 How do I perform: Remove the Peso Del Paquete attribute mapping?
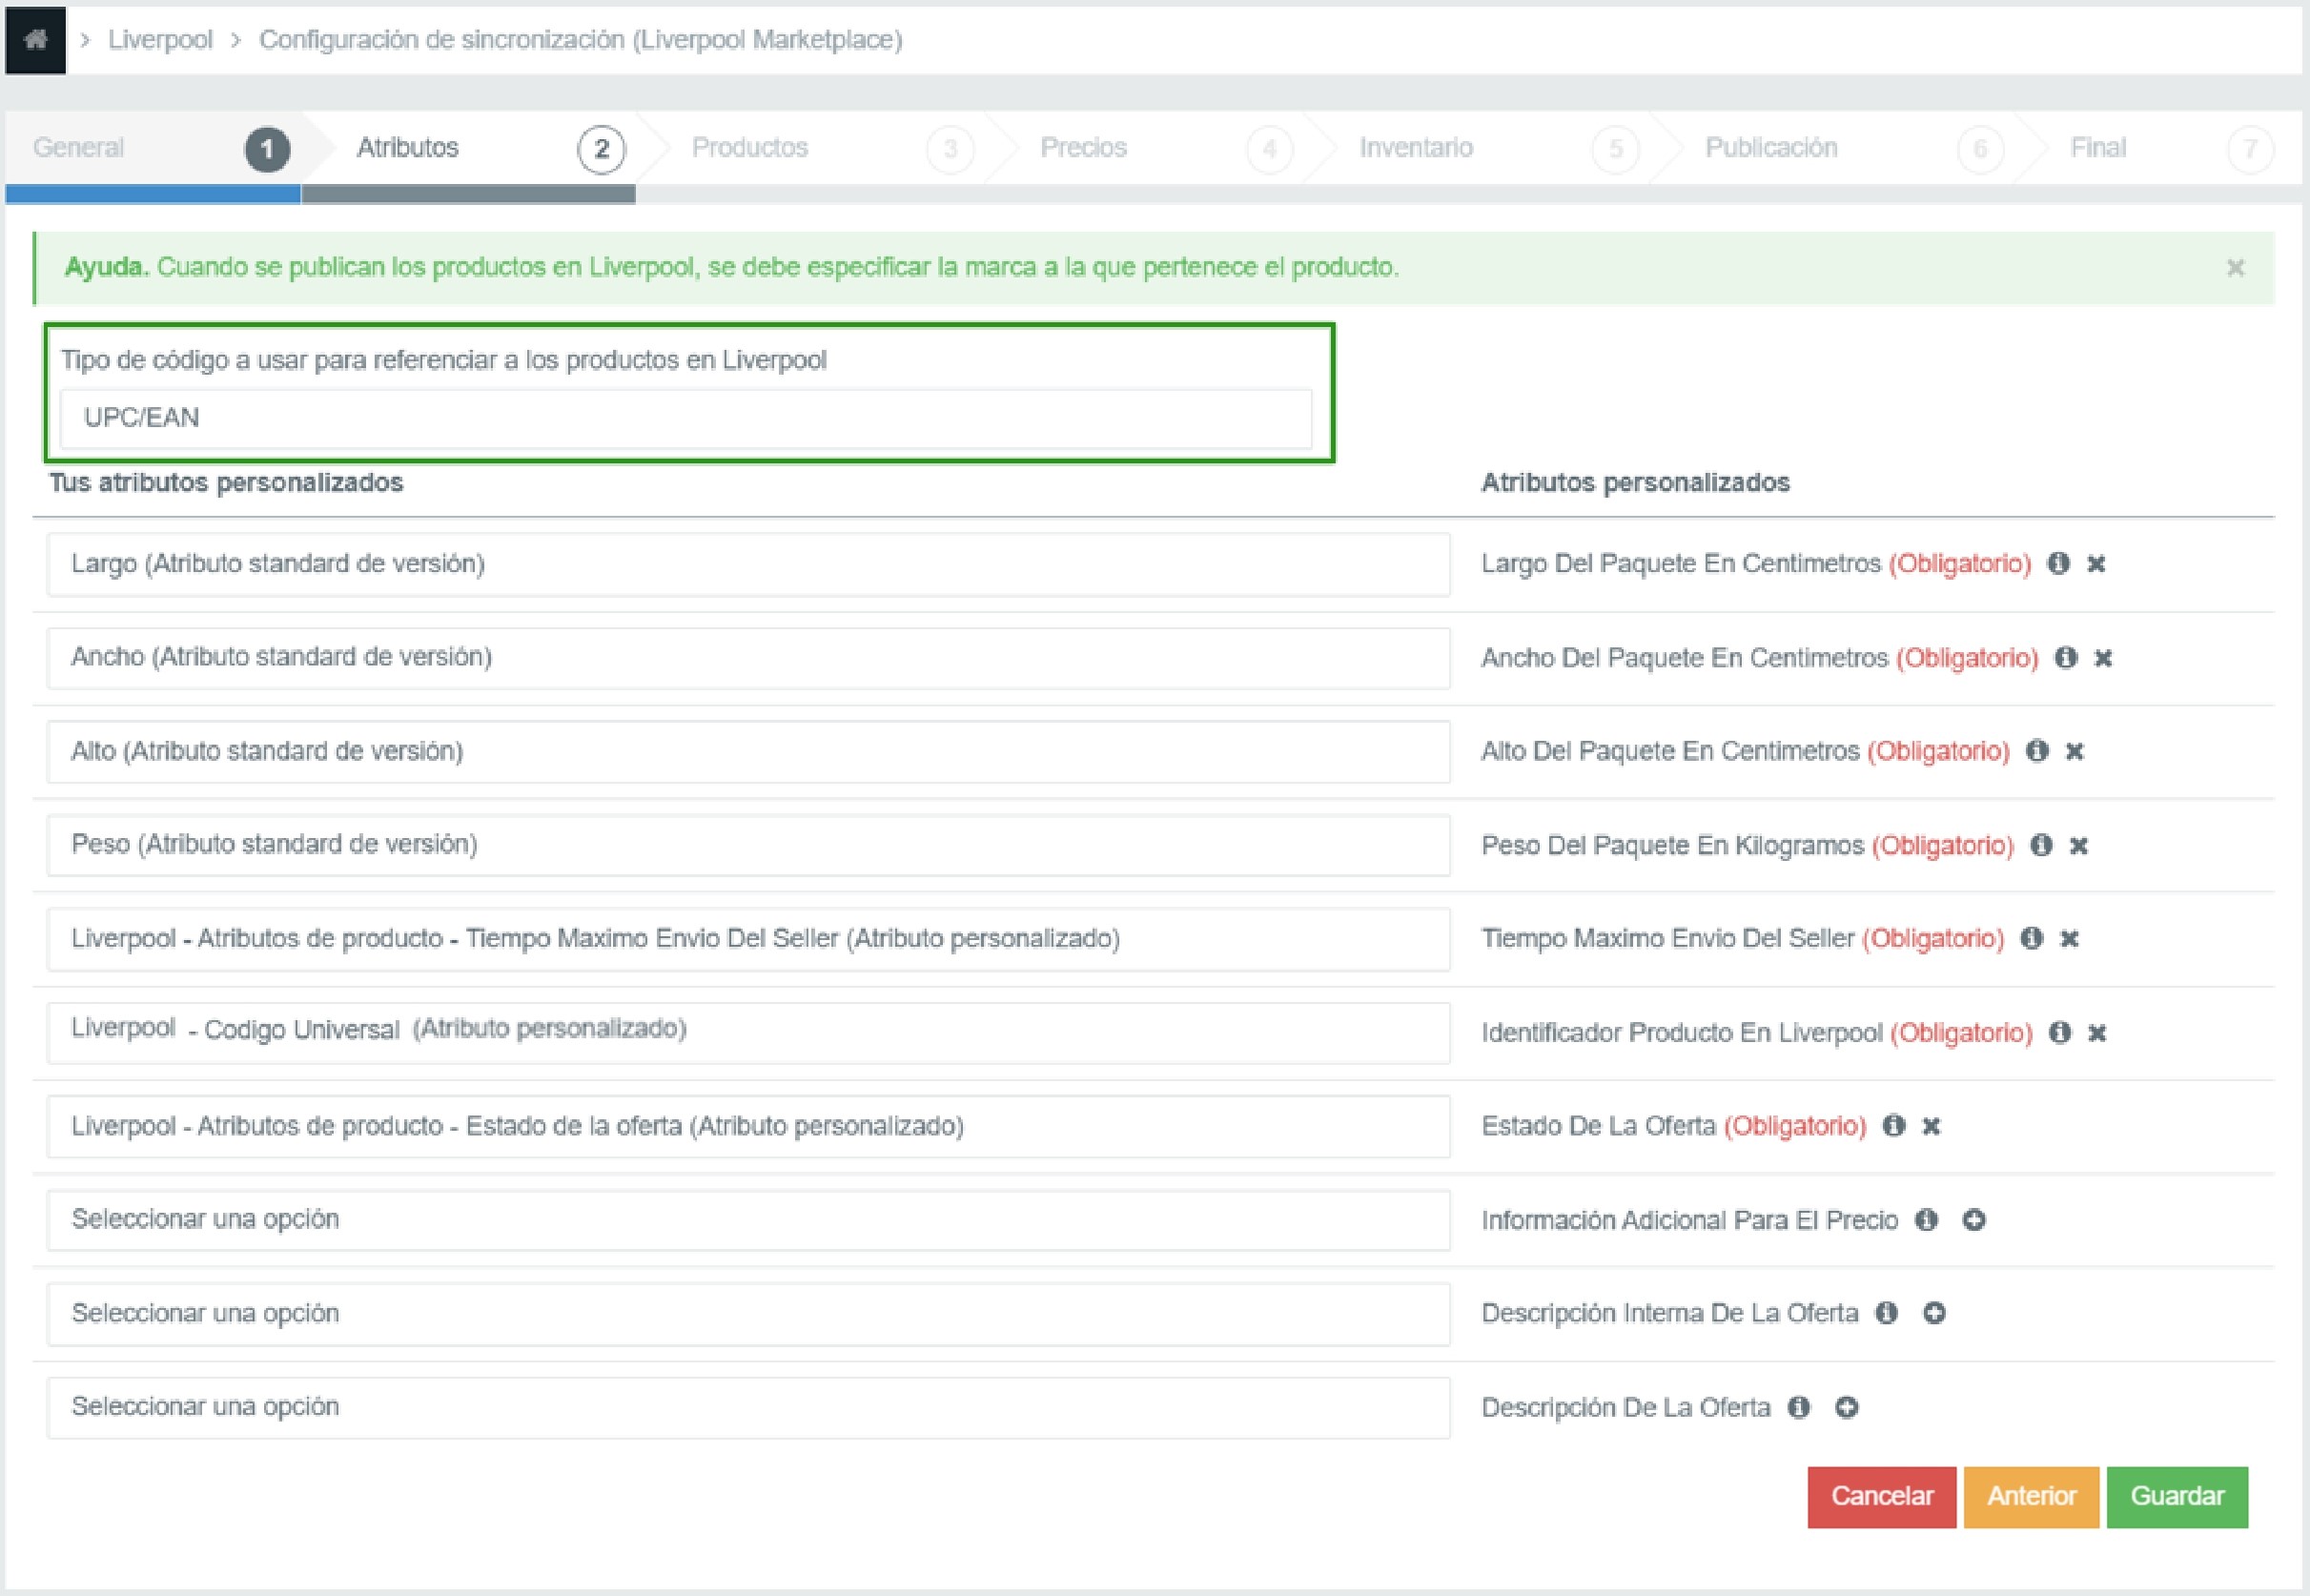pyautogui.click(x=2078, y=846)
